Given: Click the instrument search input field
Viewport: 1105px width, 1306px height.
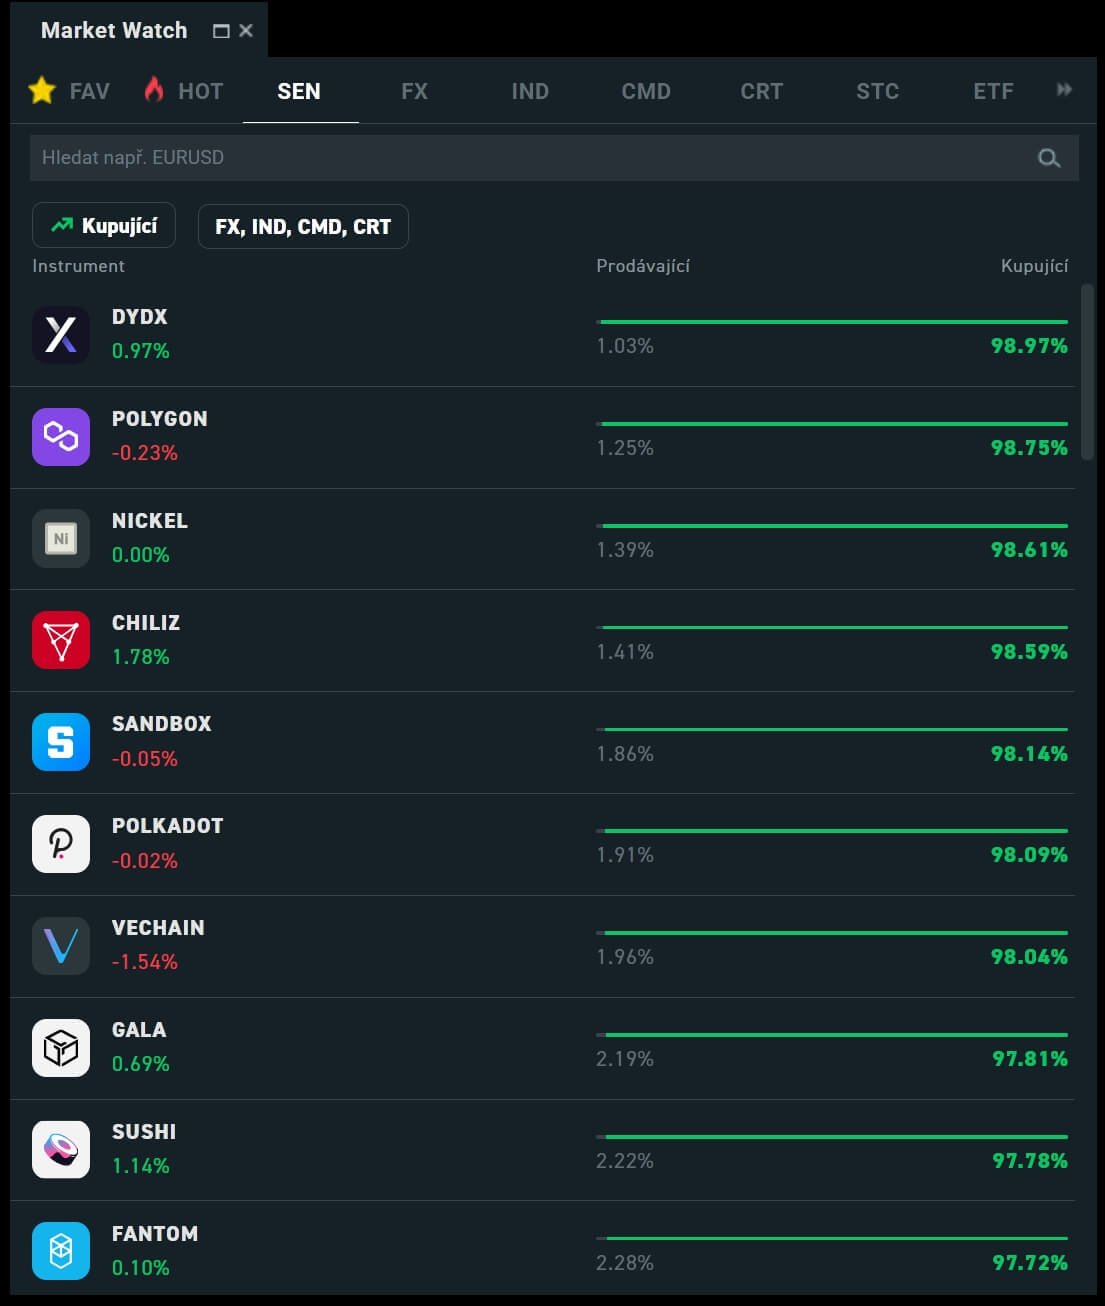Looking at the screenshot, I should pos(530,158).
